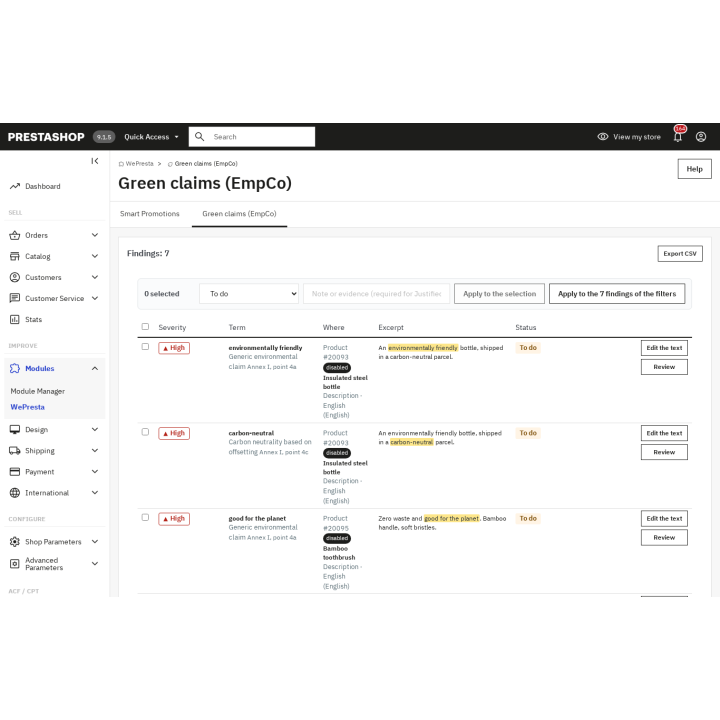Expand the Catalog menu chevron

point(95,256)
